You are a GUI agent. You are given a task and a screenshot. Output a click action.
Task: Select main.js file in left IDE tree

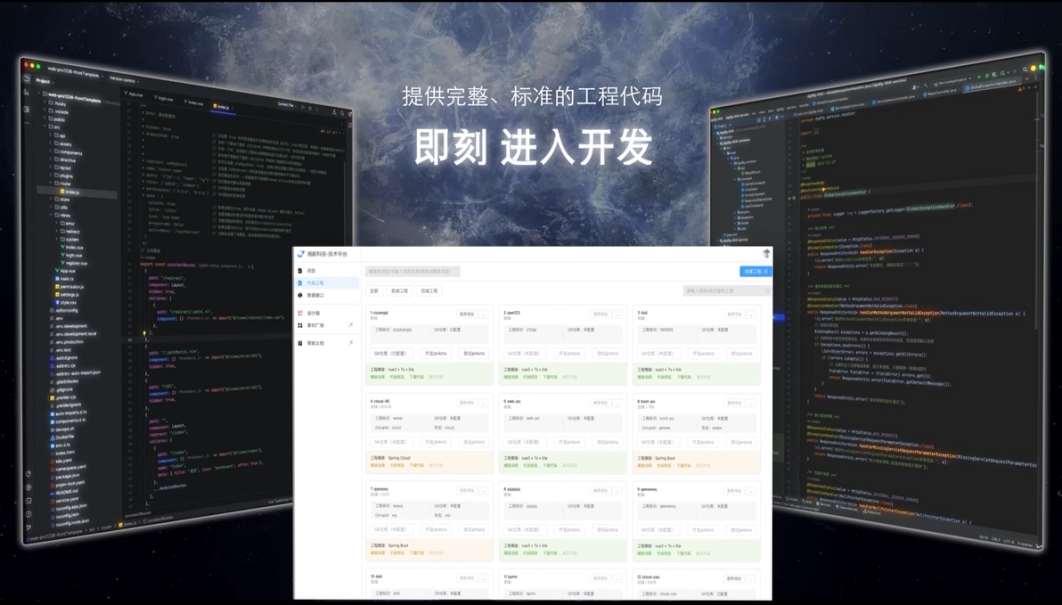coord(66,278)
